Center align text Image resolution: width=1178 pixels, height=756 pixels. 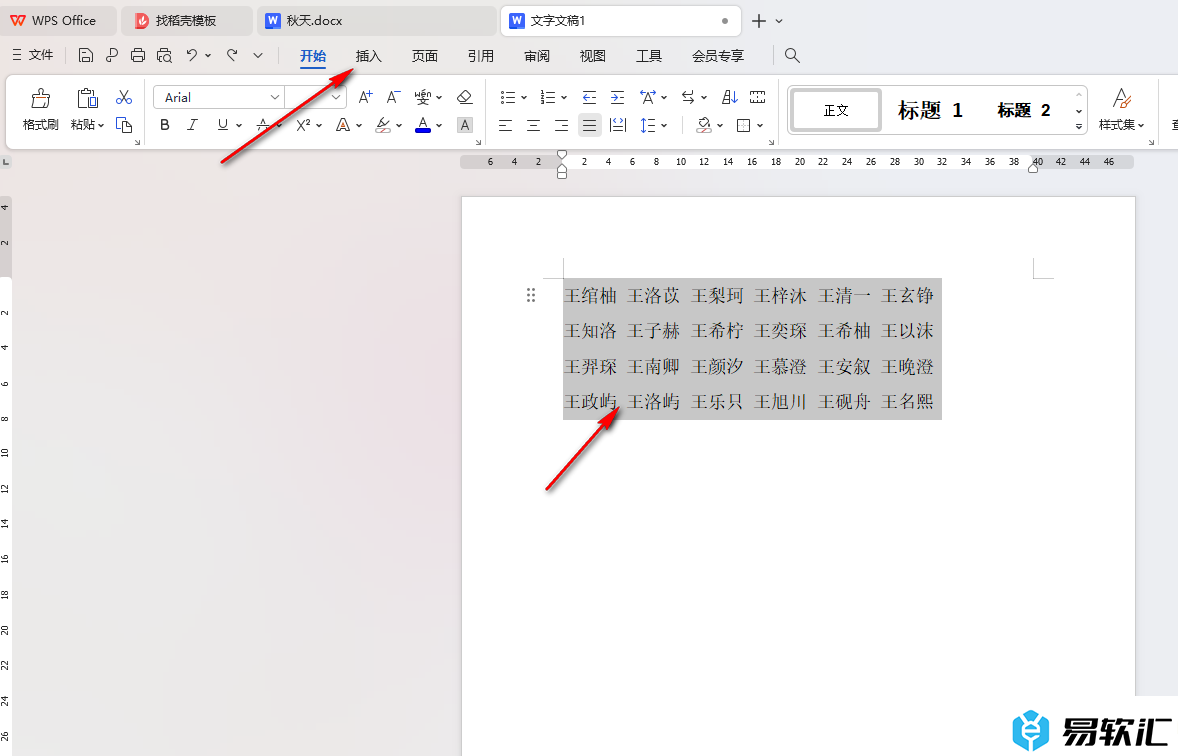533,125
